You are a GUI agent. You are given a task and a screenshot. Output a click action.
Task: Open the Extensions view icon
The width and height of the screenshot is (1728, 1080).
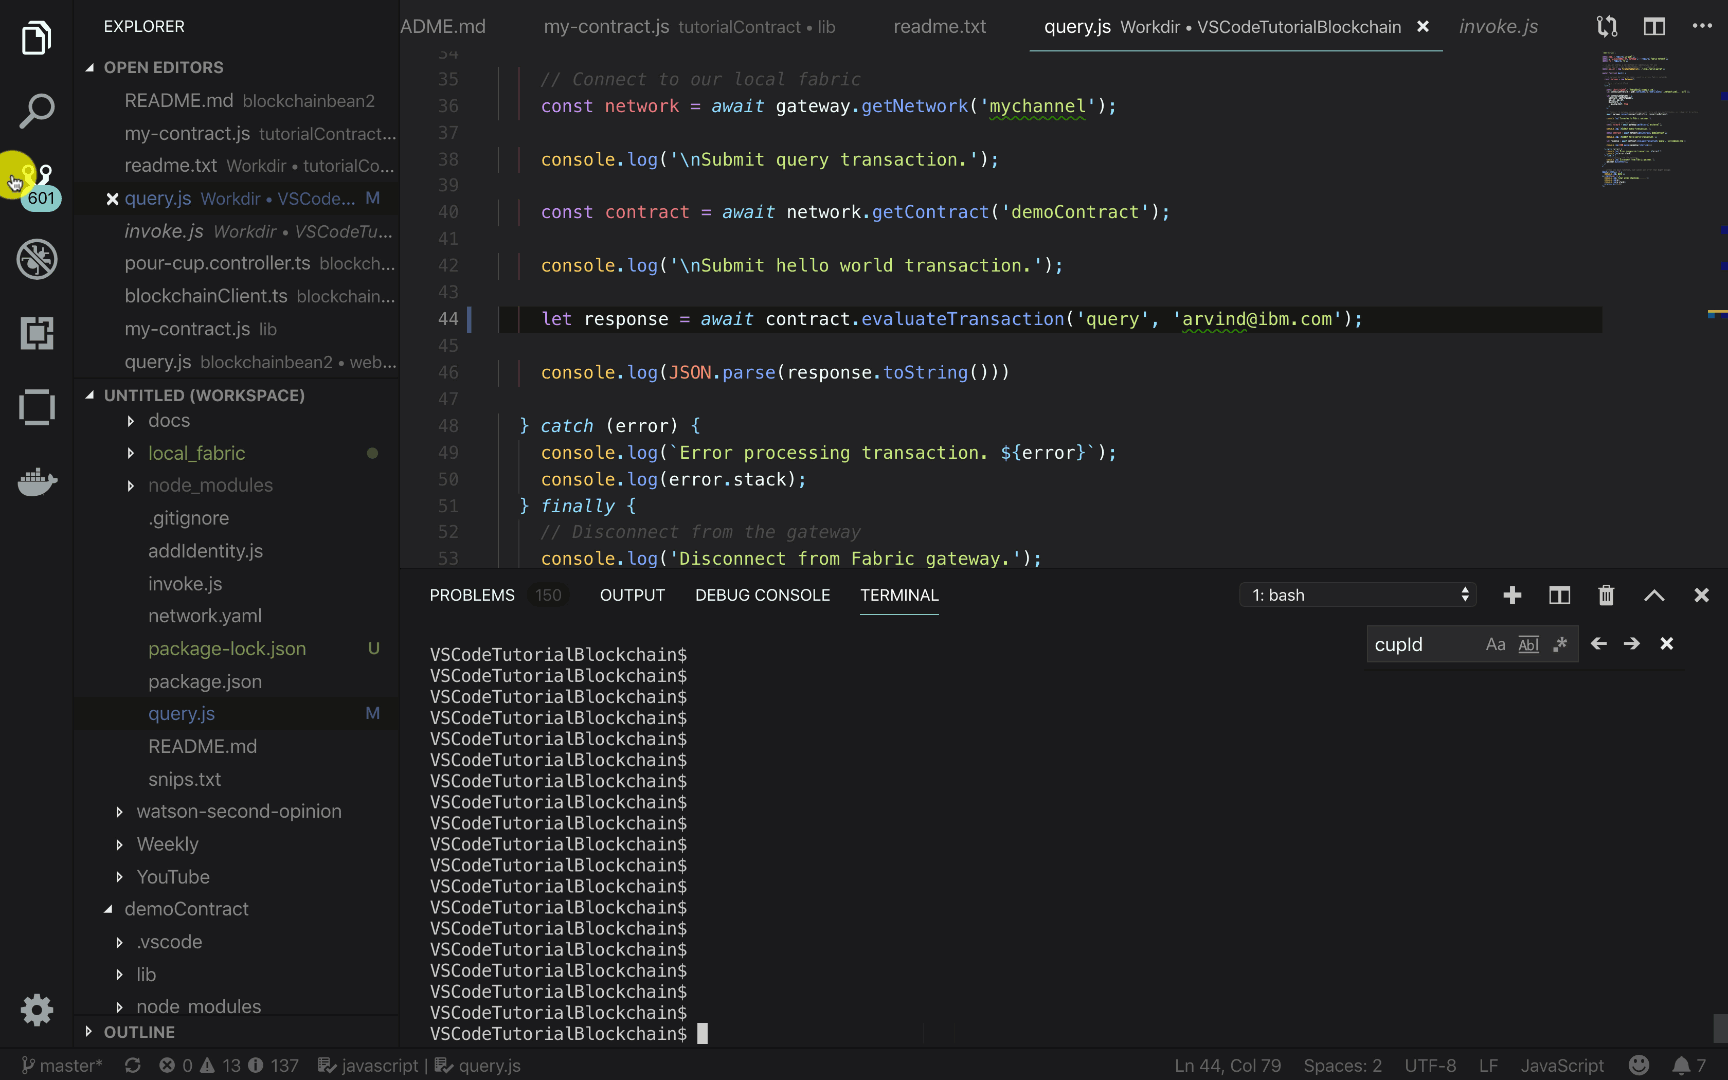tap(36, 333)
